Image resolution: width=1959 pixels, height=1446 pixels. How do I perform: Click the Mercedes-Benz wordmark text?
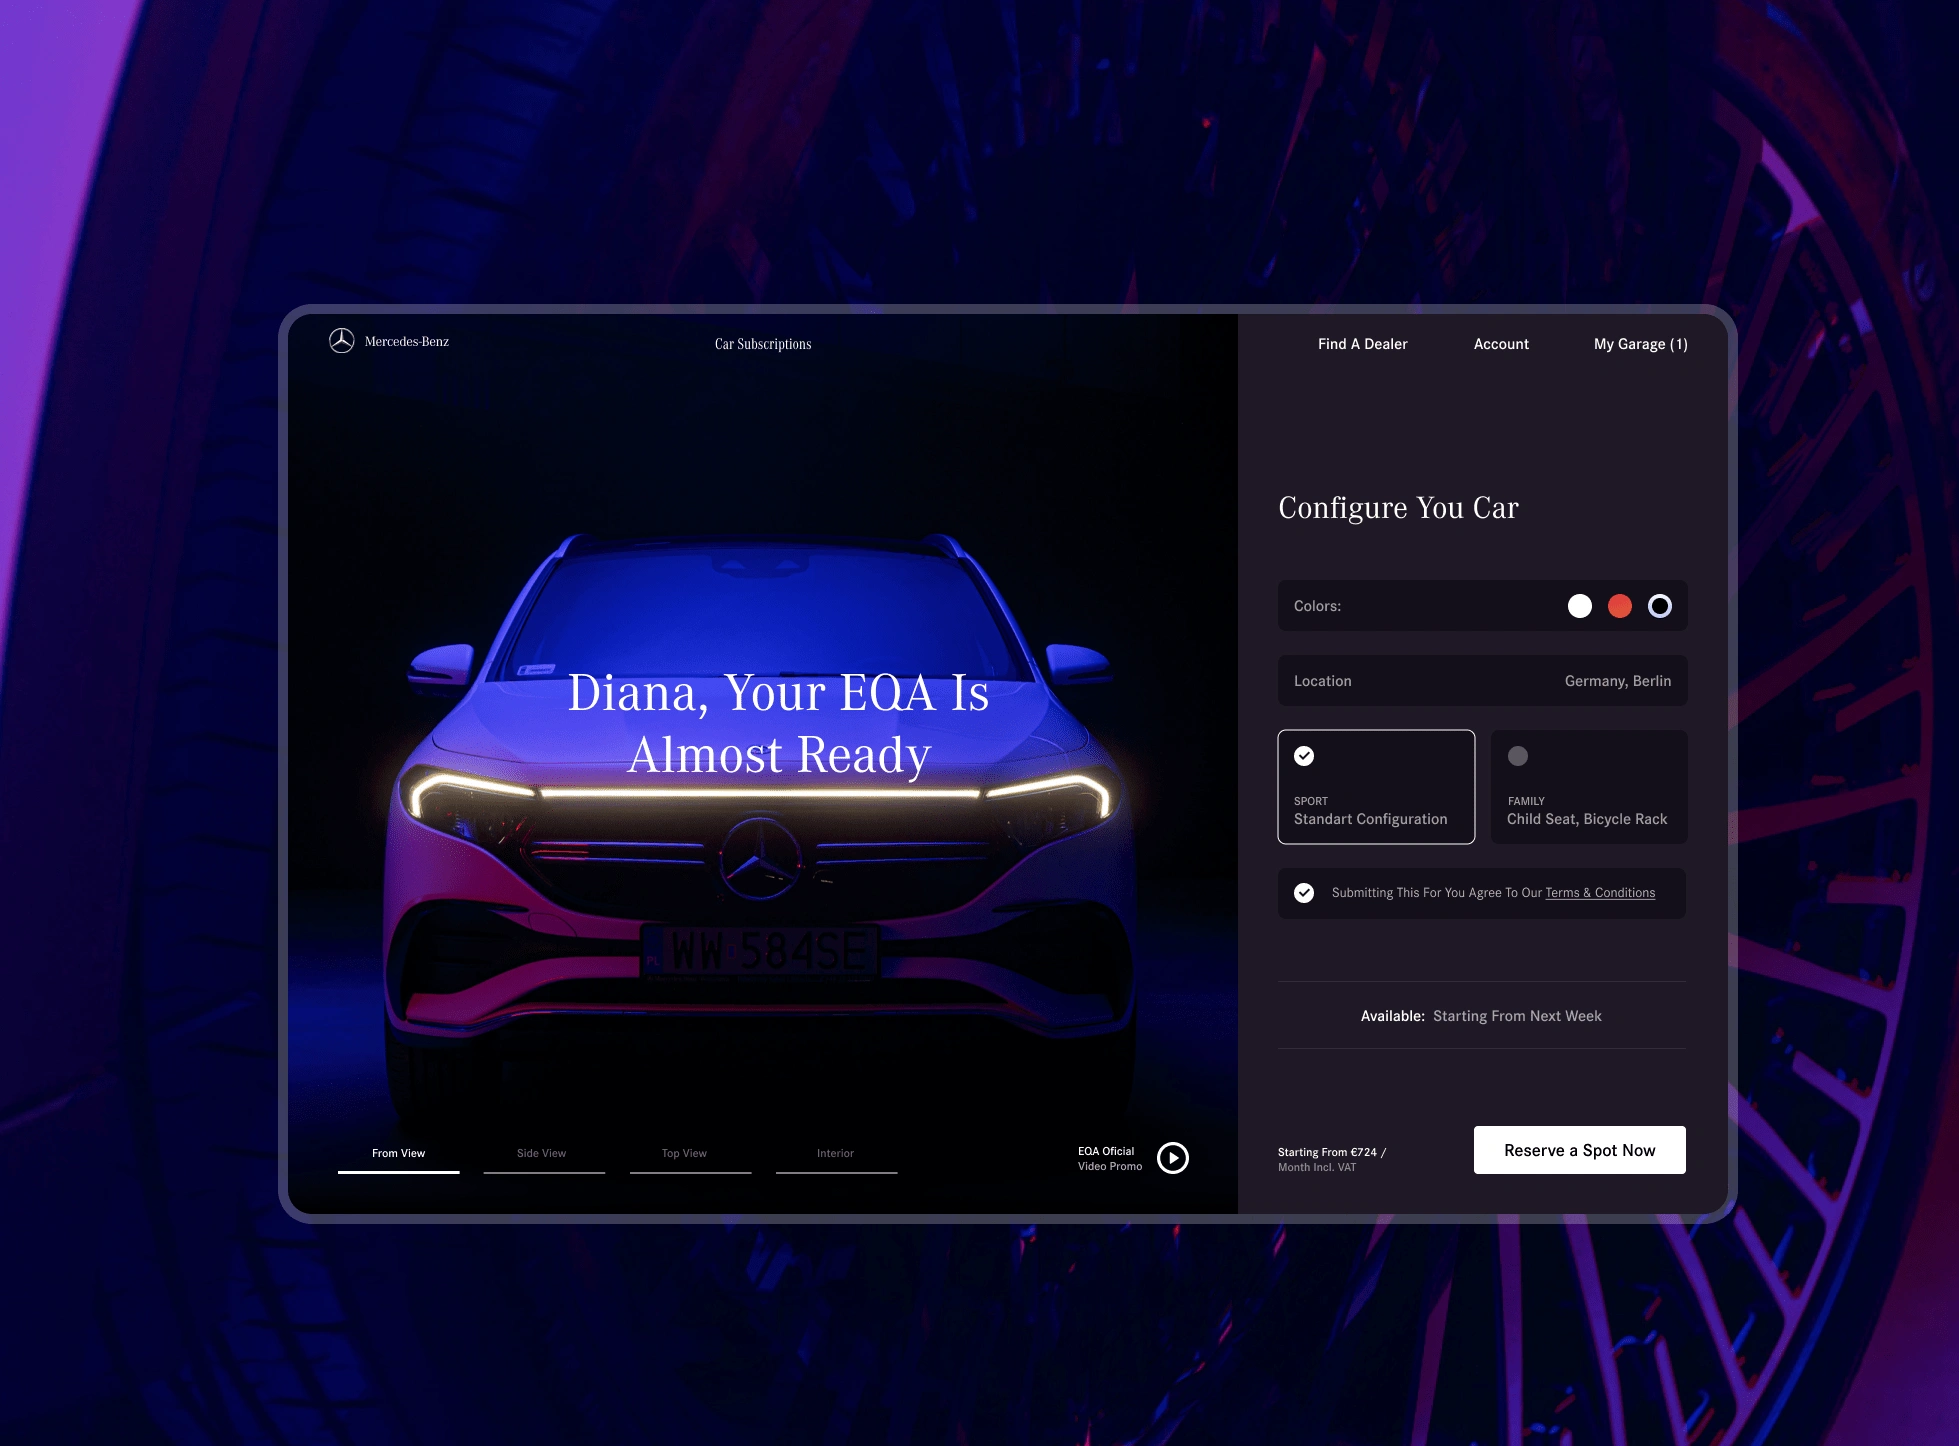pos(407,342)
